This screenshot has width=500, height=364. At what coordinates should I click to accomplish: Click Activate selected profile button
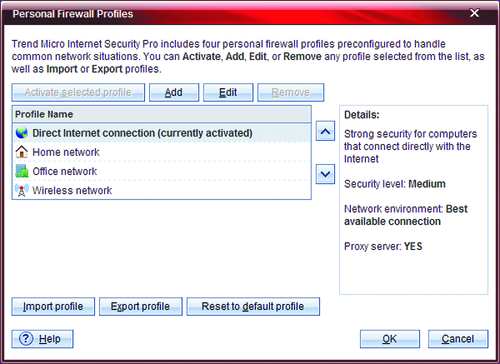click(78, 92)
